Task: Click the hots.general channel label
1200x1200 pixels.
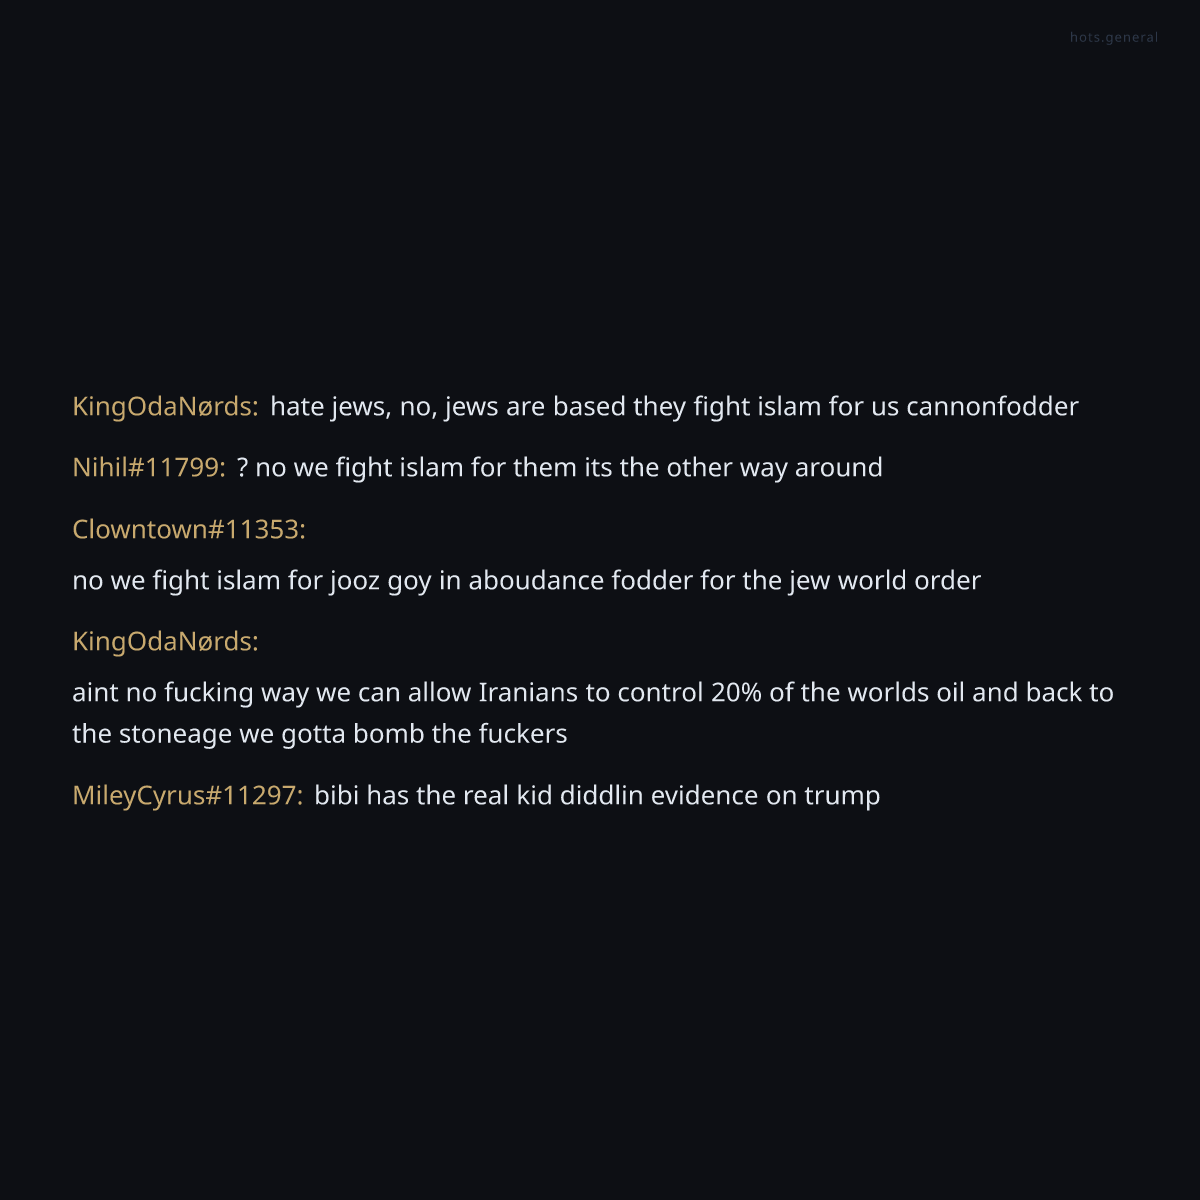Action: point(1113,38)
